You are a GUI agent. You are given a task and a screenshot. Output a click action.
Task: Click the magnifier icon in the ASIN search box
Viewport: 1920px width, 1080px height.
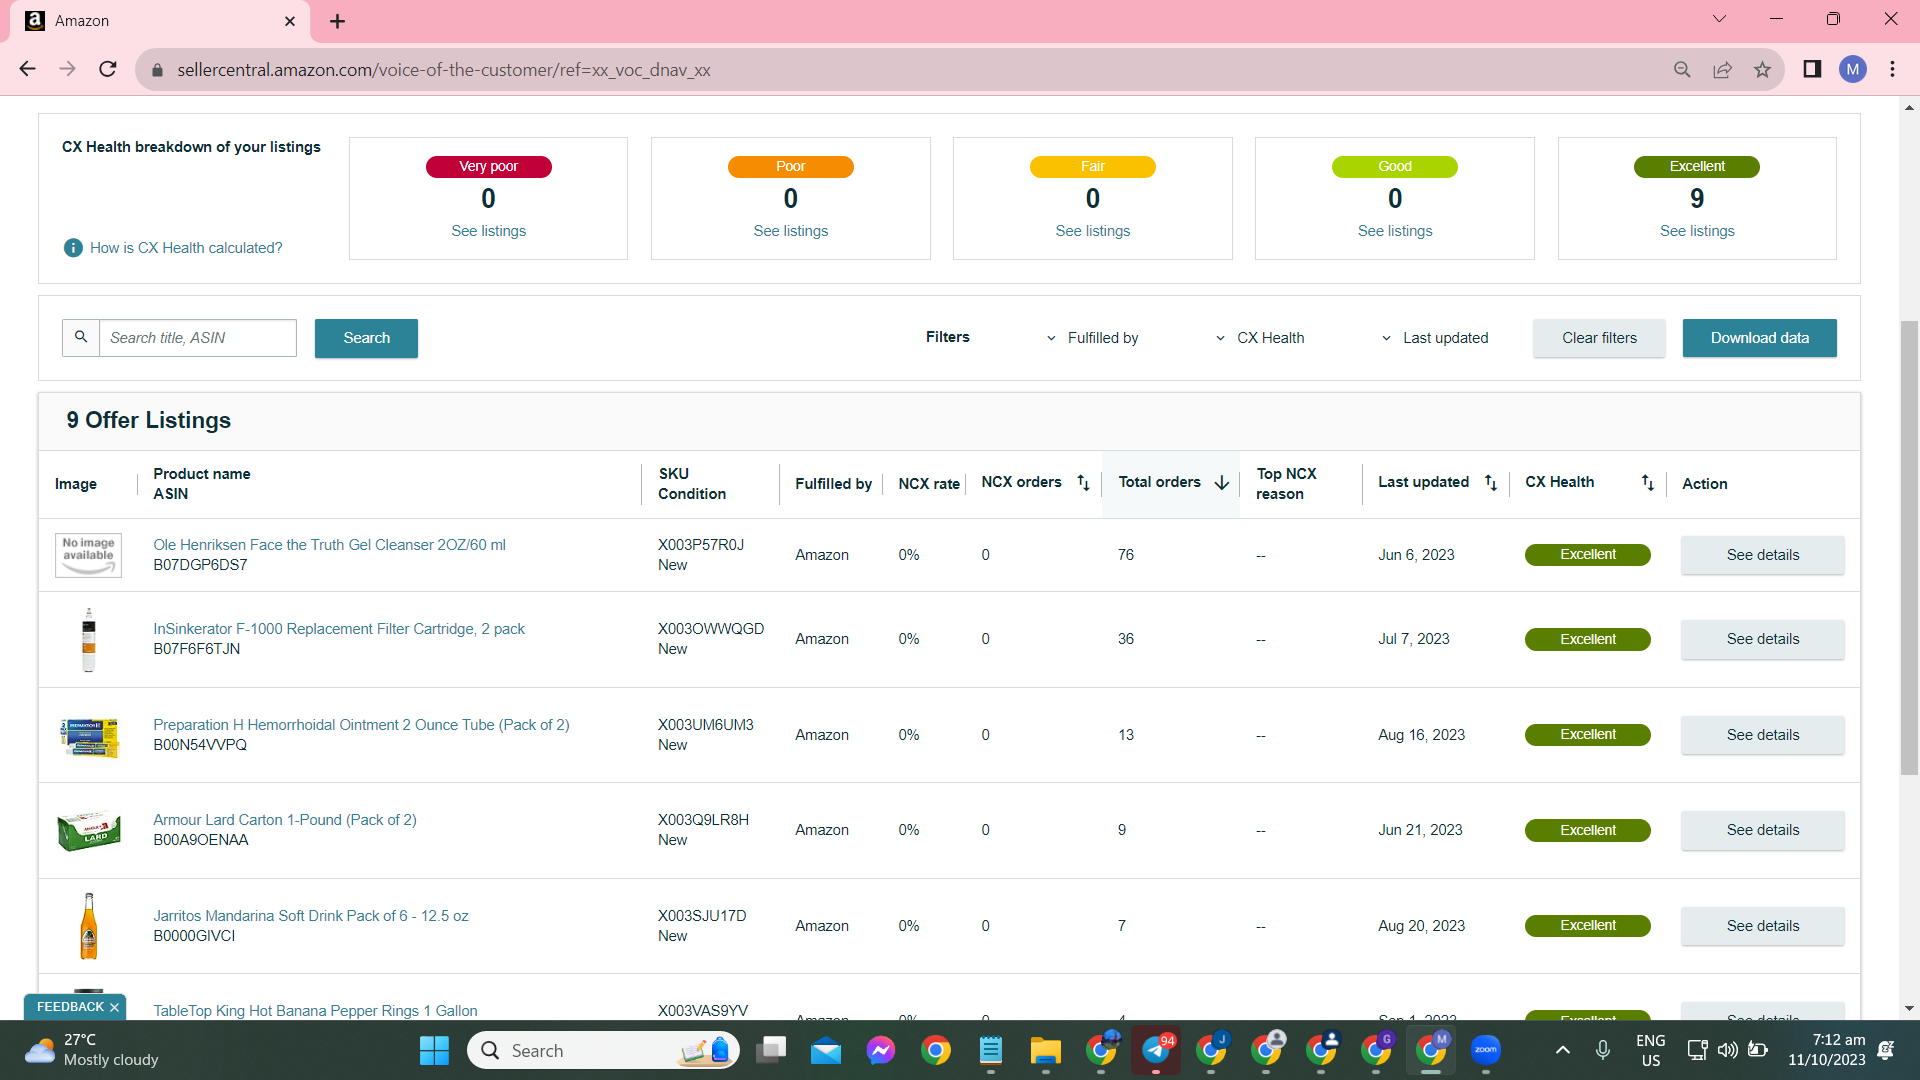[81, 338]
